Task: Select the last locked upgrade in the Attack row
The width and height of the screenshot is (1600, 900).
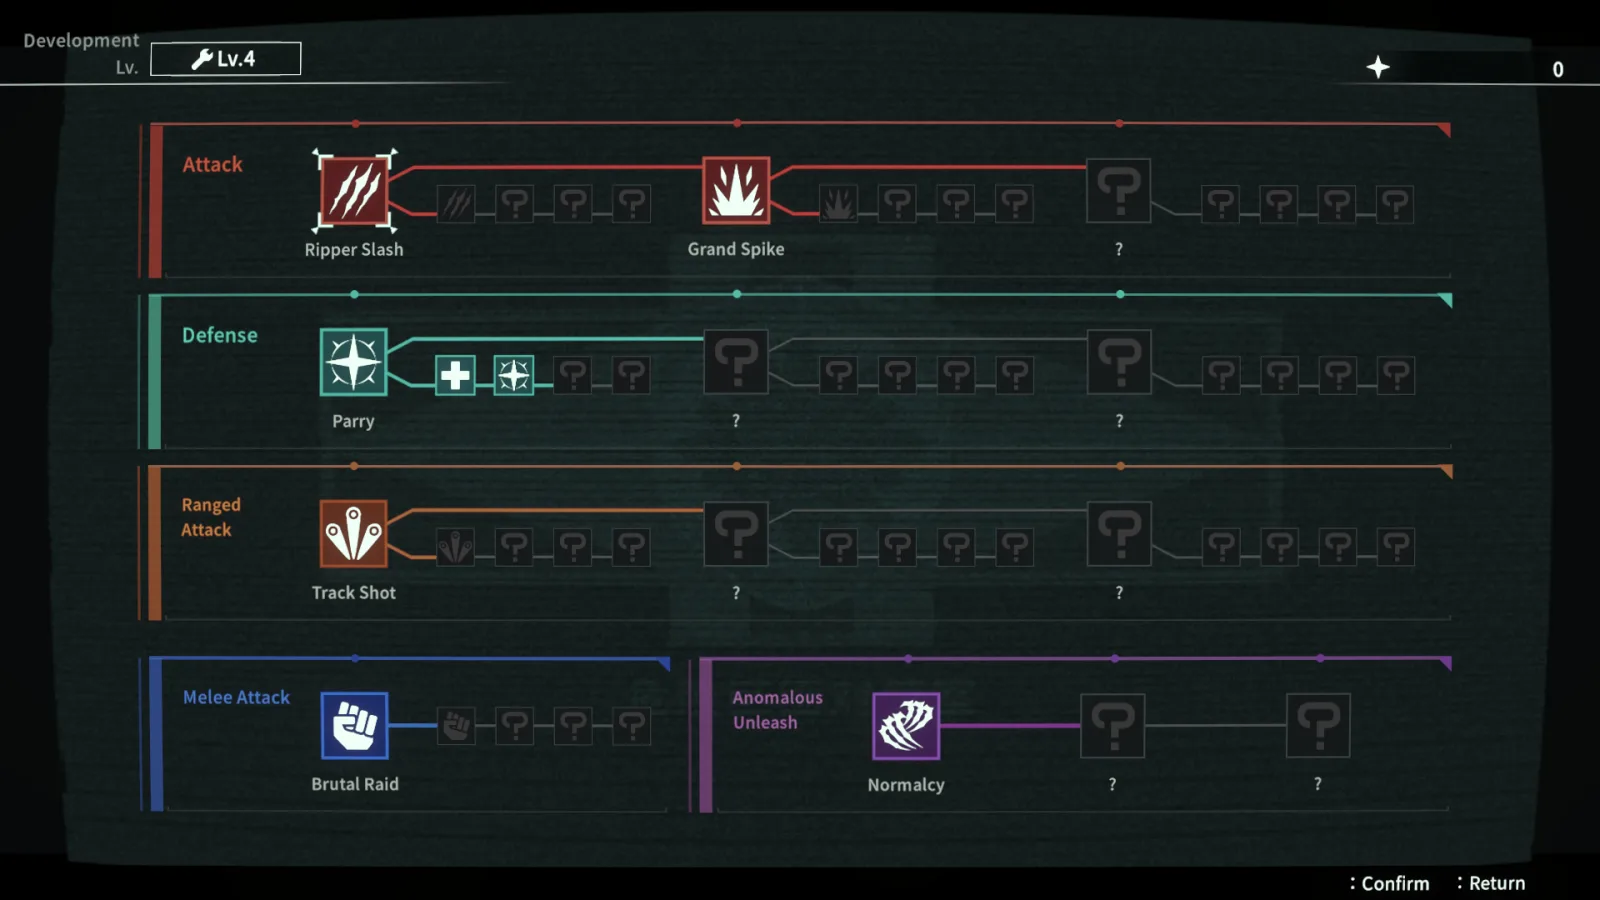Action: [x=1395, y=204]
